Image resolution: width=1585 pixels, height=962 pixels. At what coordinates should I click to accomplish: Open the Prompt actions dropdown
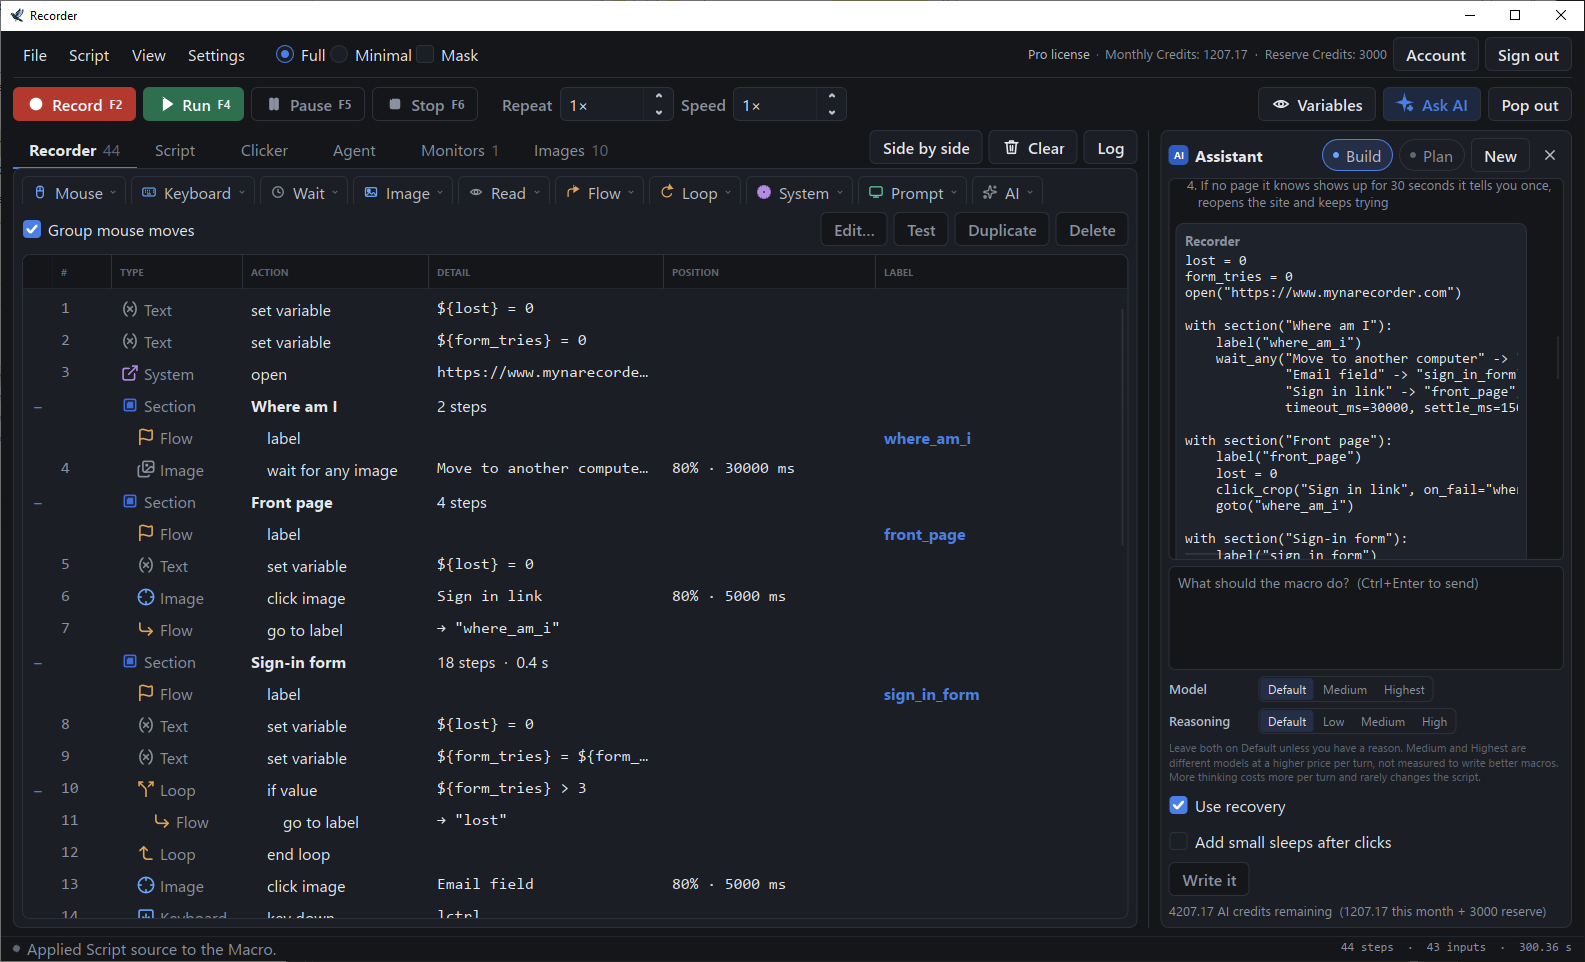click(913, 192)
